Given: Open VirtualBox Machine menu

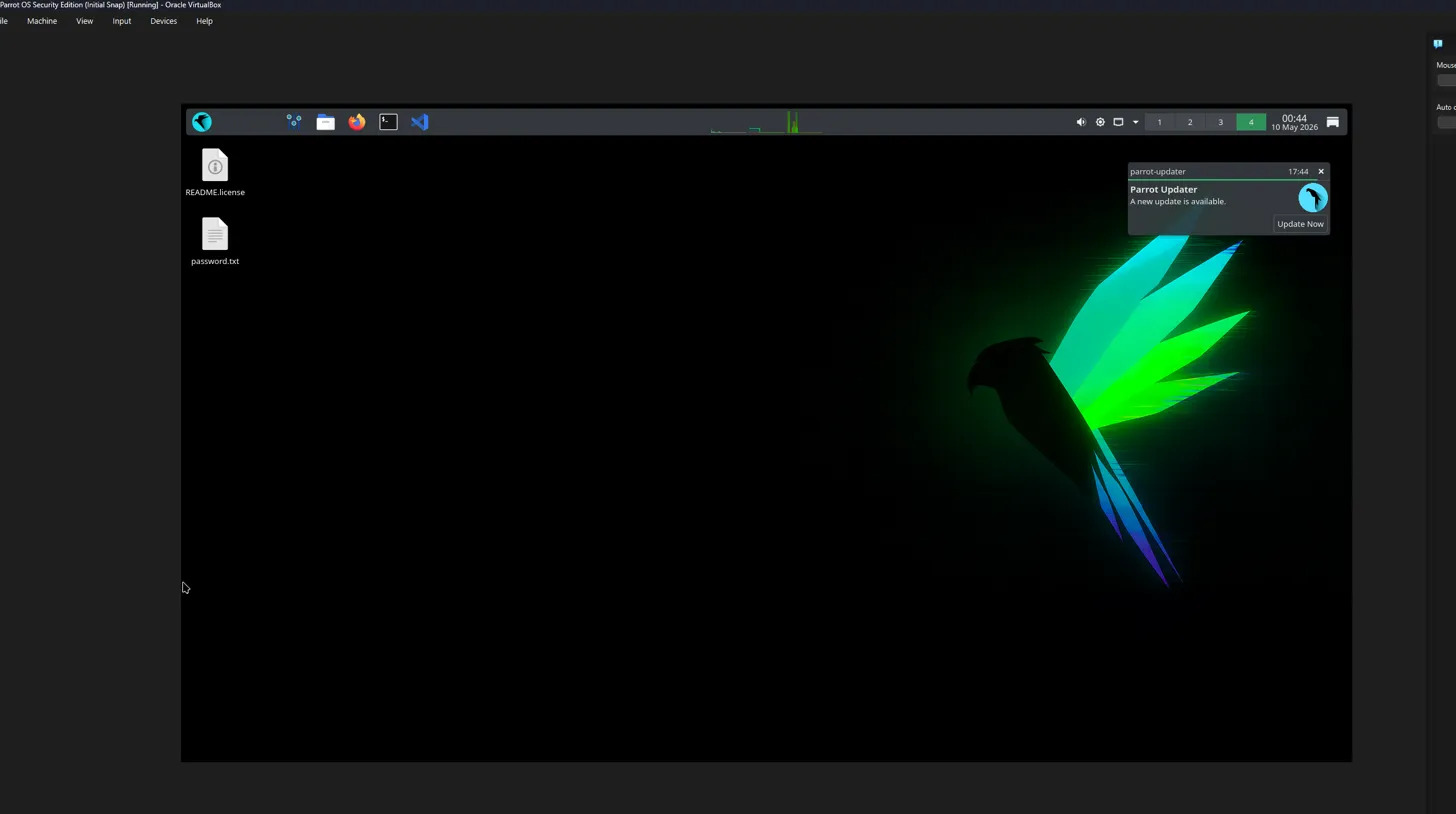Looking at the screenshot, I should click(x=42, y=21).
